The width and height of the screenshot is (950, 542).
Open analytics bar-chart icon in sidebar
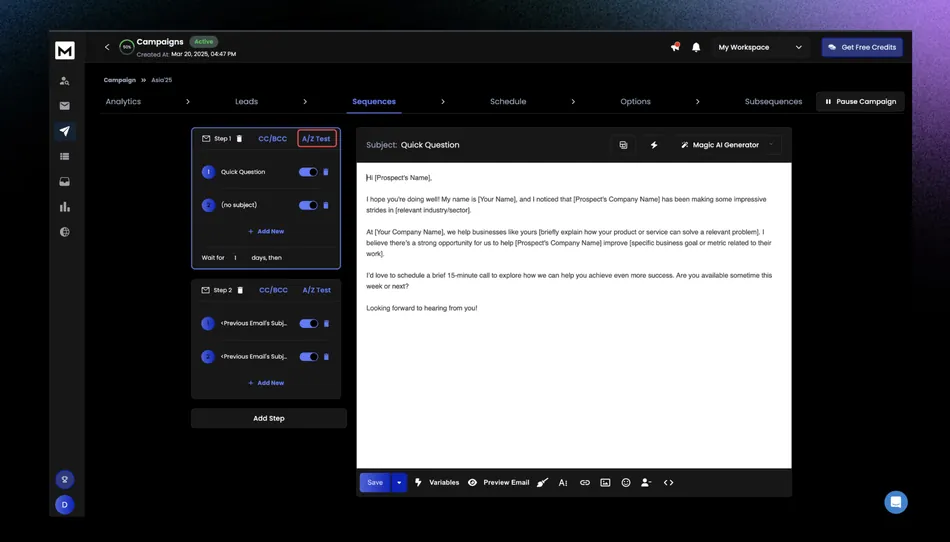tap(65, 207)
